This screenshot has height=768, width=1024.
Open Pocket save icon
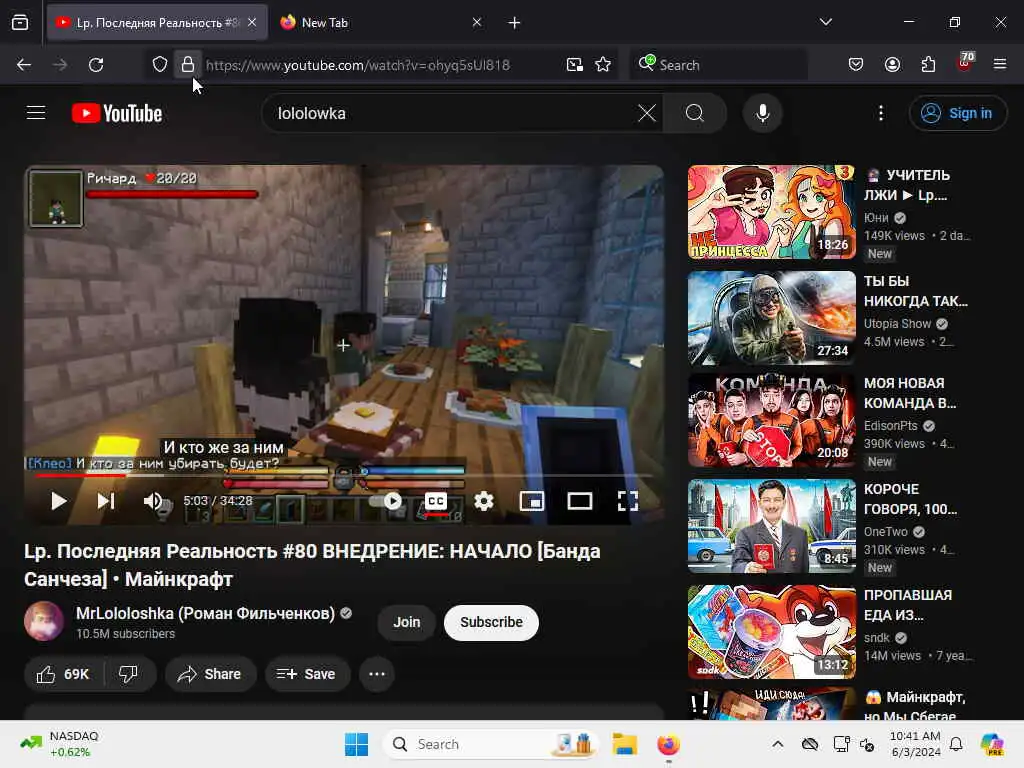[x=856, y=64]
